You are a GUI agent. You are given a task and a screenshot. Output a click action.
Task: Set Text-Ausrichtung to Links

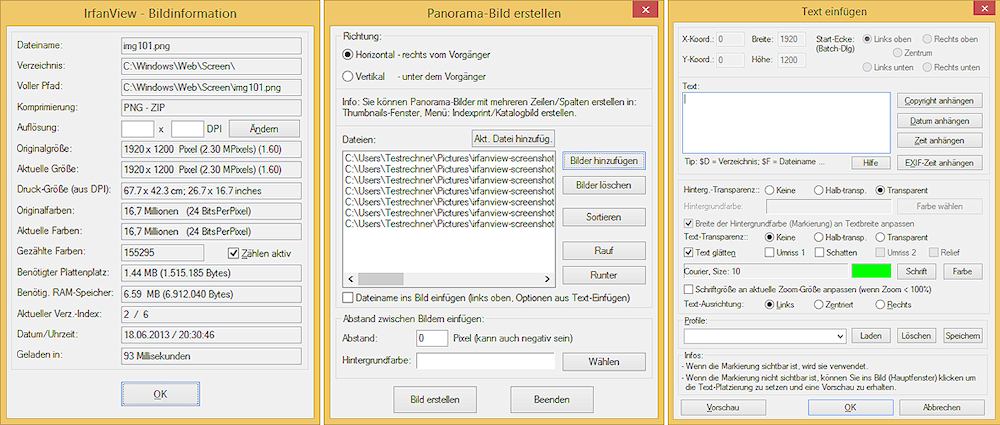tap(769, 304)
